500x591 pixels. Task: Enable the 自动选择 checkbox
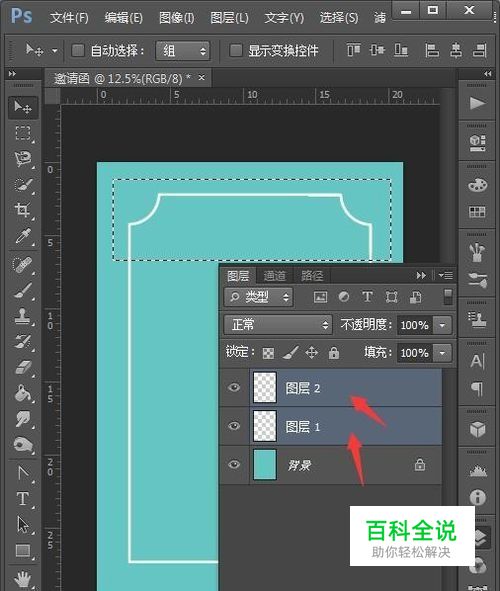[78, 50]
